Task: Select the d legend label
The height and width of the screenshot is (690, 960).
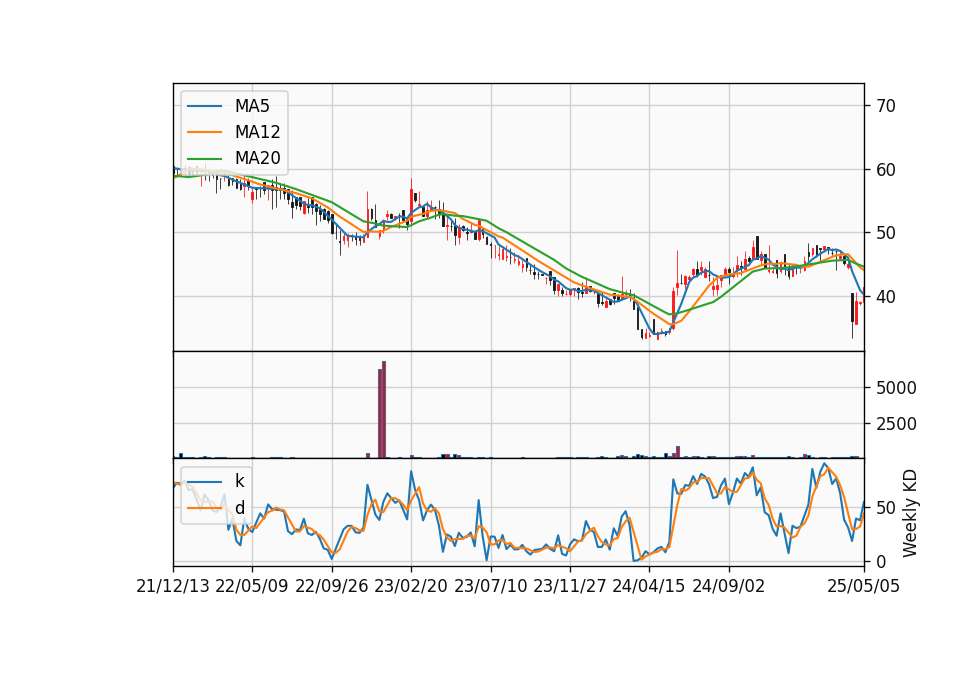Action: point(240,508)
